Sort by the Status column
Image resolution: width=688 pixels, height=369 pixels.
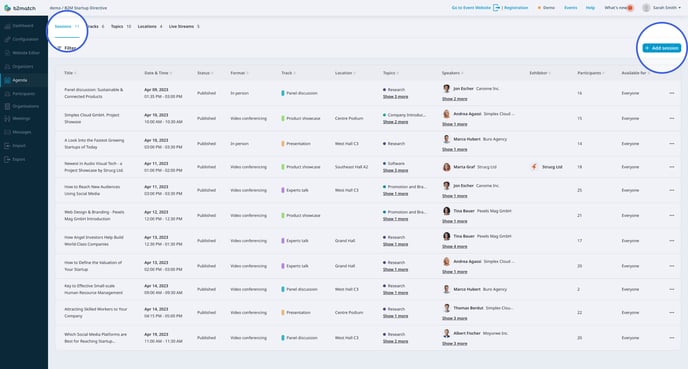pos(205,73)
